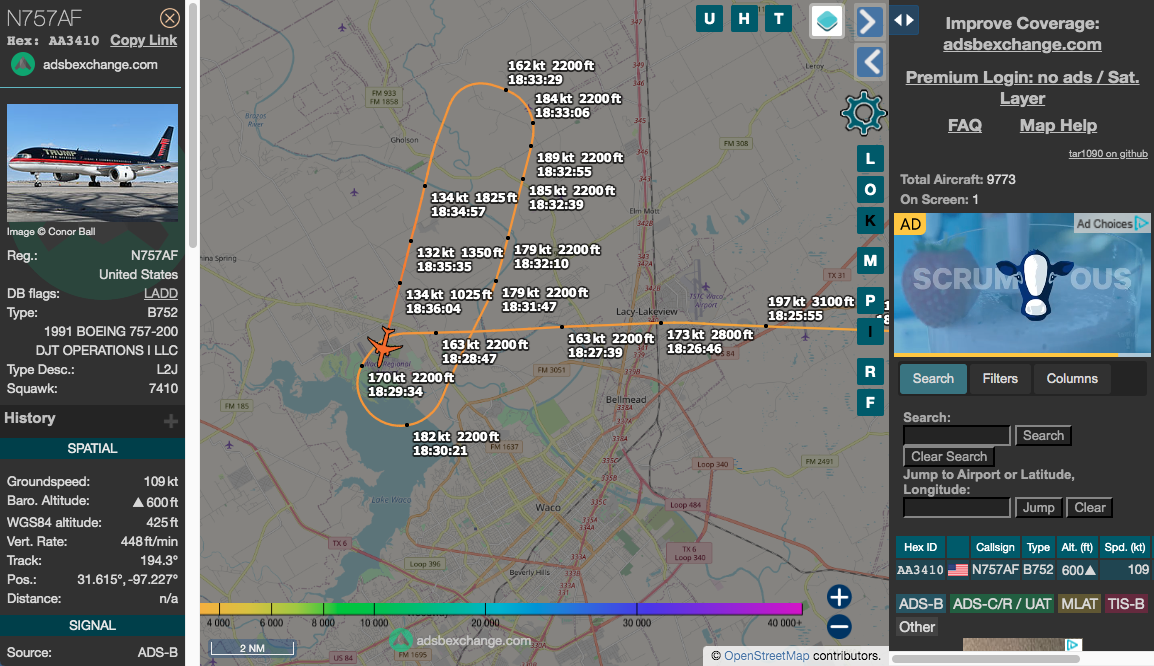Toggle the I map option button

pyautogui.click(x=870, y=331)
